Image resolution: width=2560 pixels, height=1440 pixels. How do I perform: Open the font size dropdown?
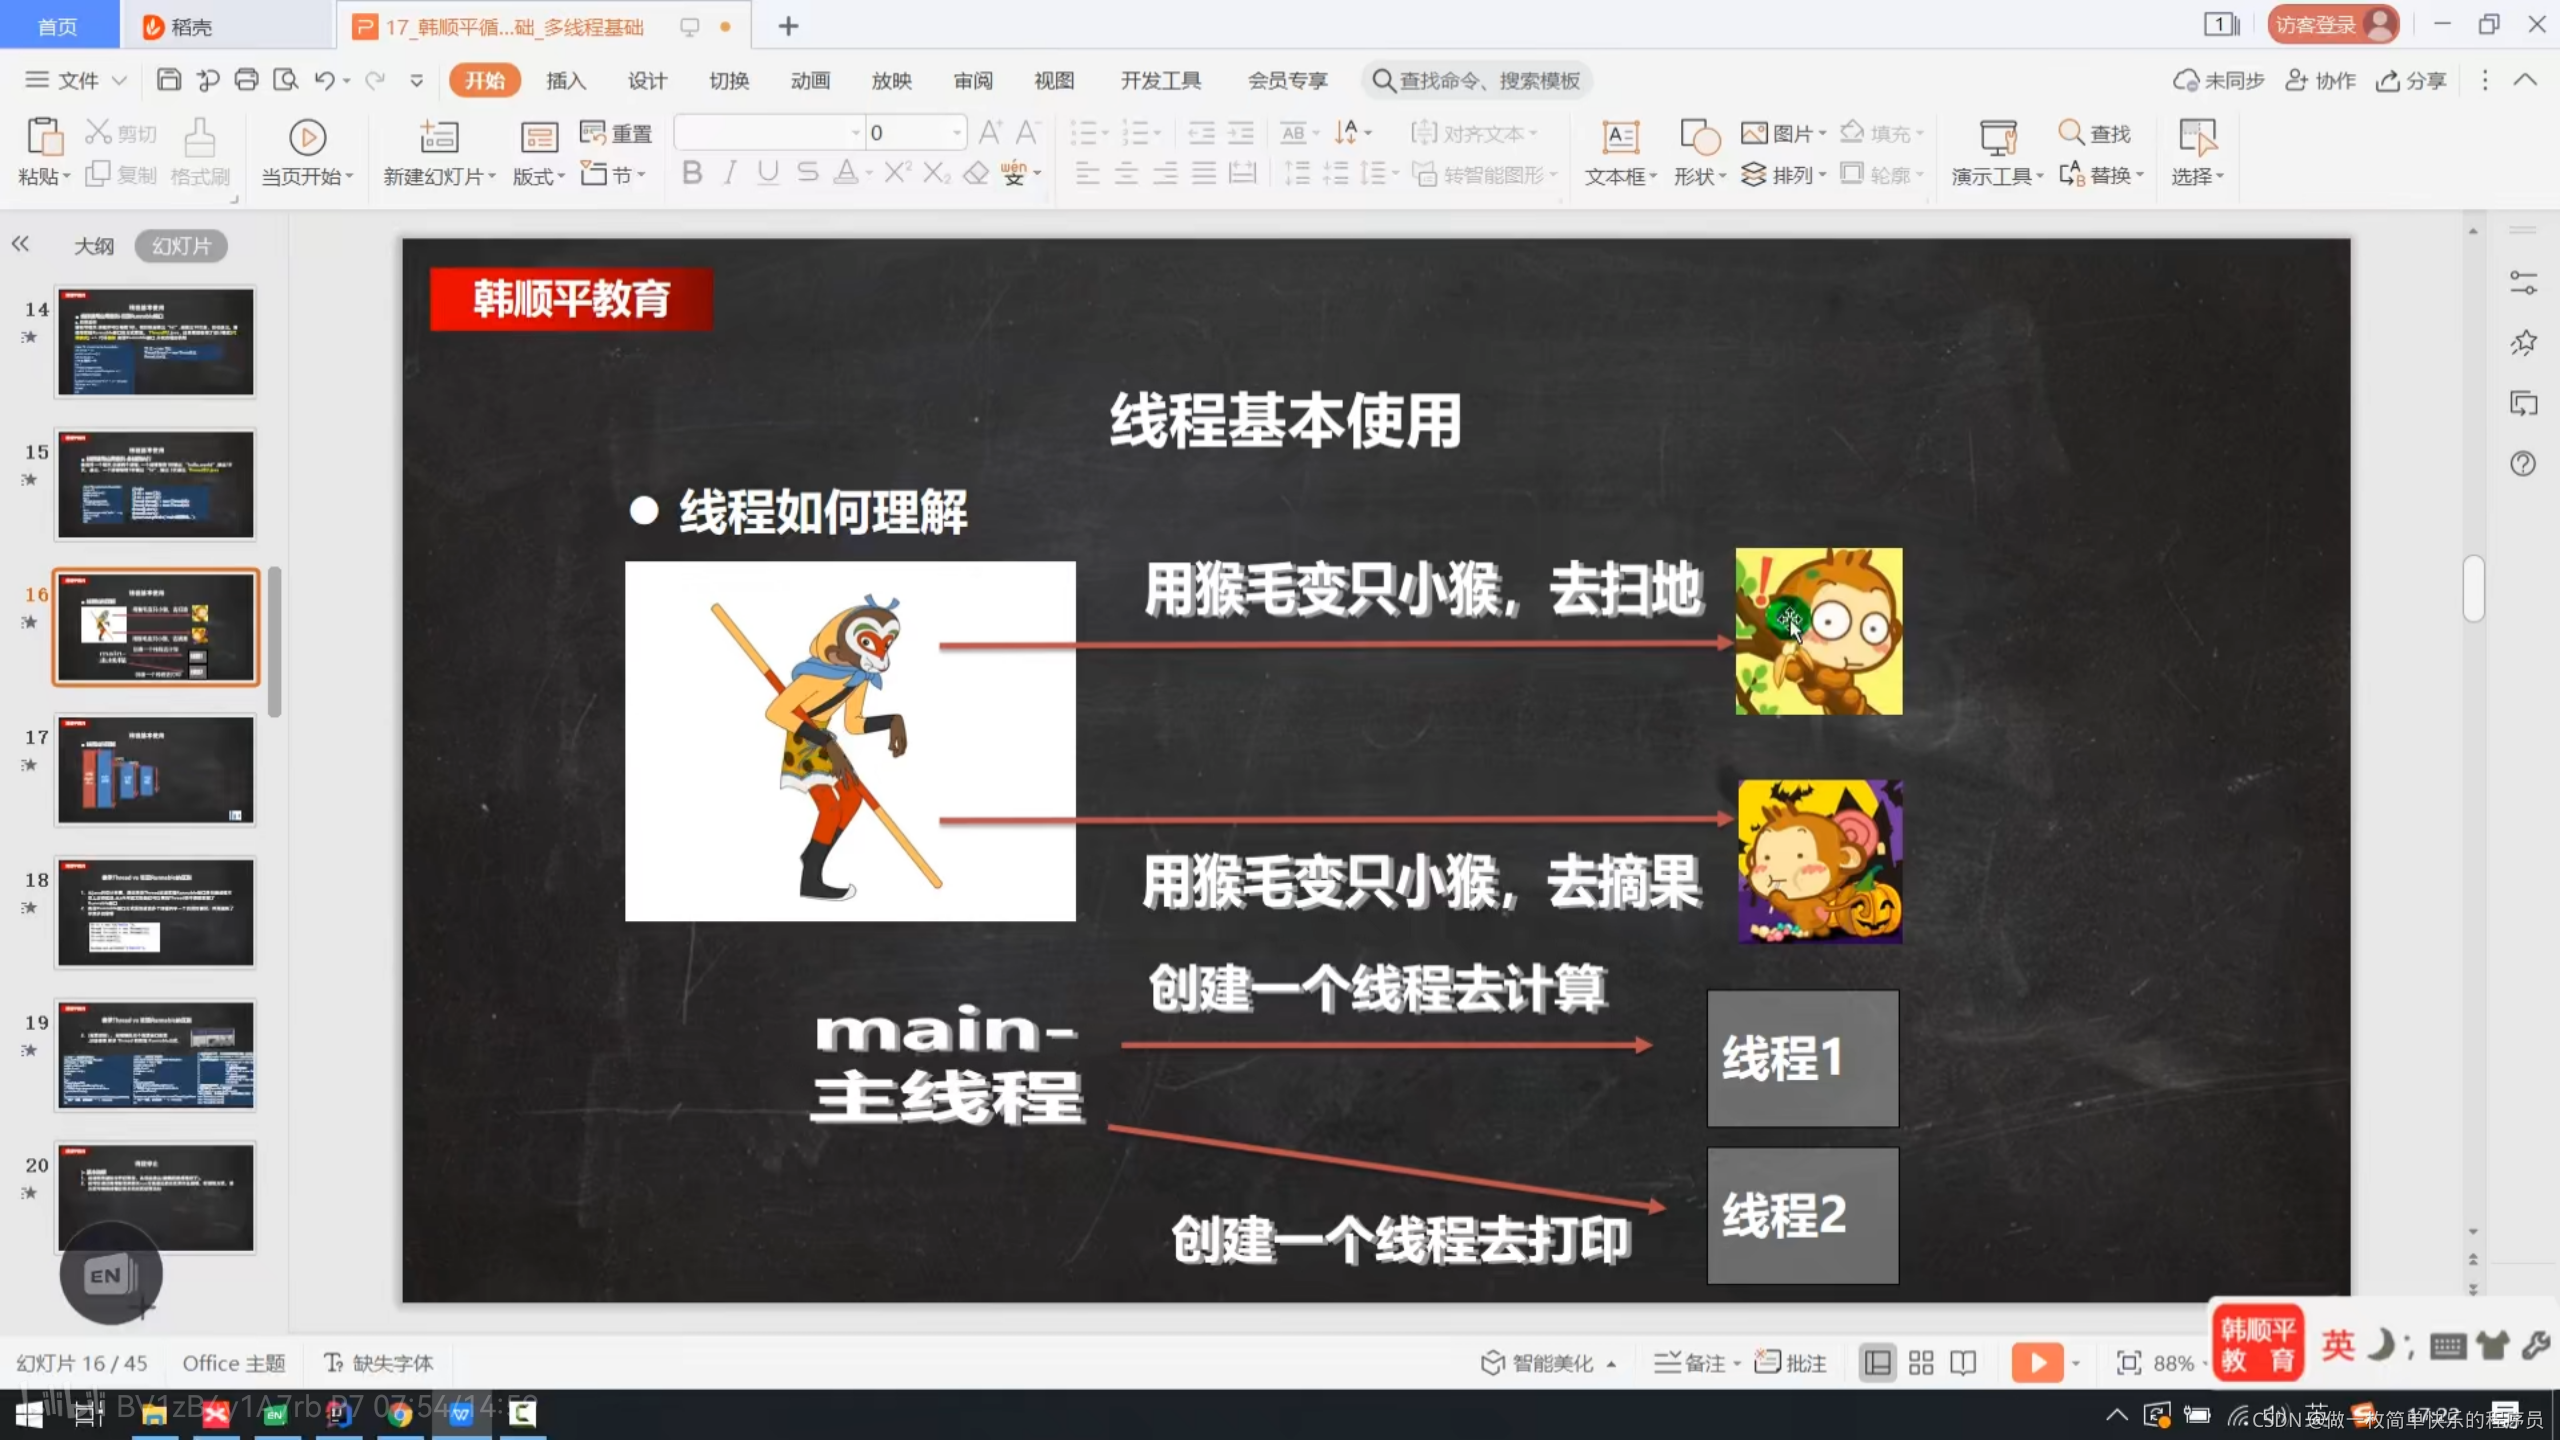click(956, 132)
